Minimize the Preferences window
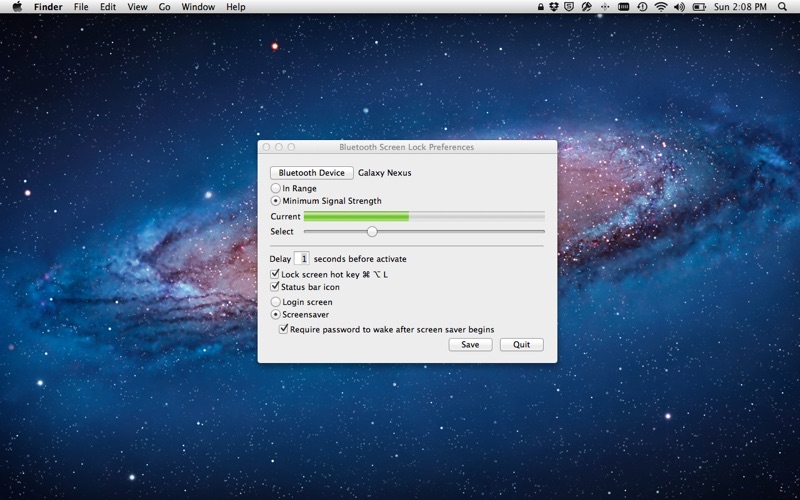The width and height of the screenshot is (800, 500). [x=279, y=147]
